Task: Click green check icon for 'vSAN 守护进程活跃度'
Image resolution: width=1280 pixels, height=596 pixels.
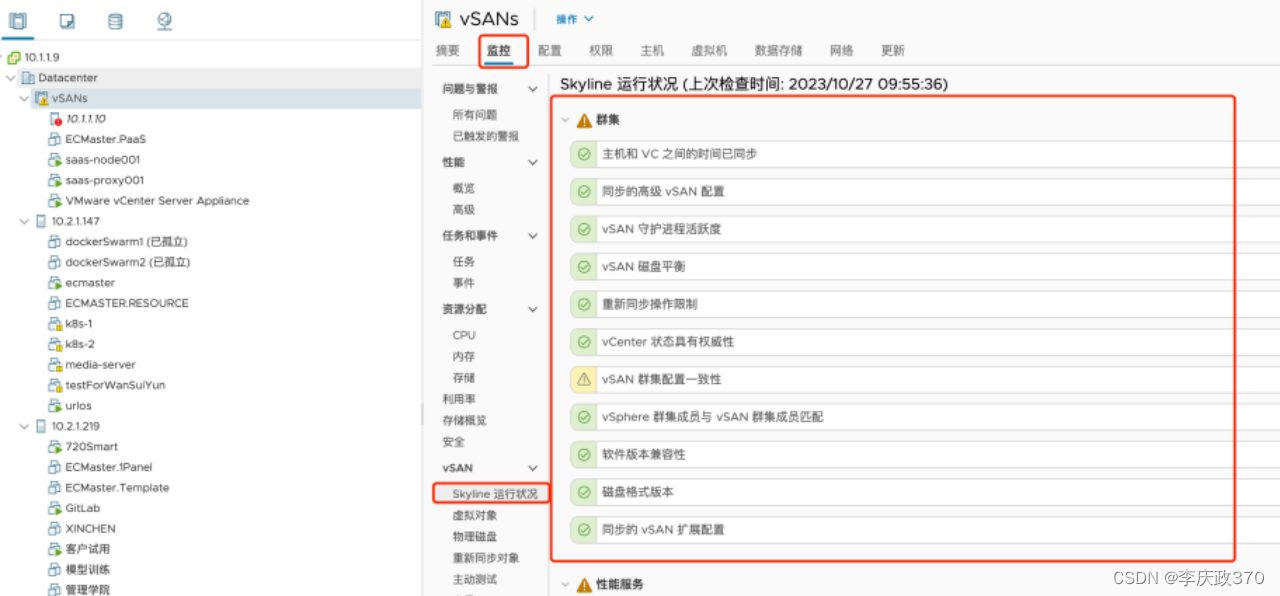Action: pos(583,229)
